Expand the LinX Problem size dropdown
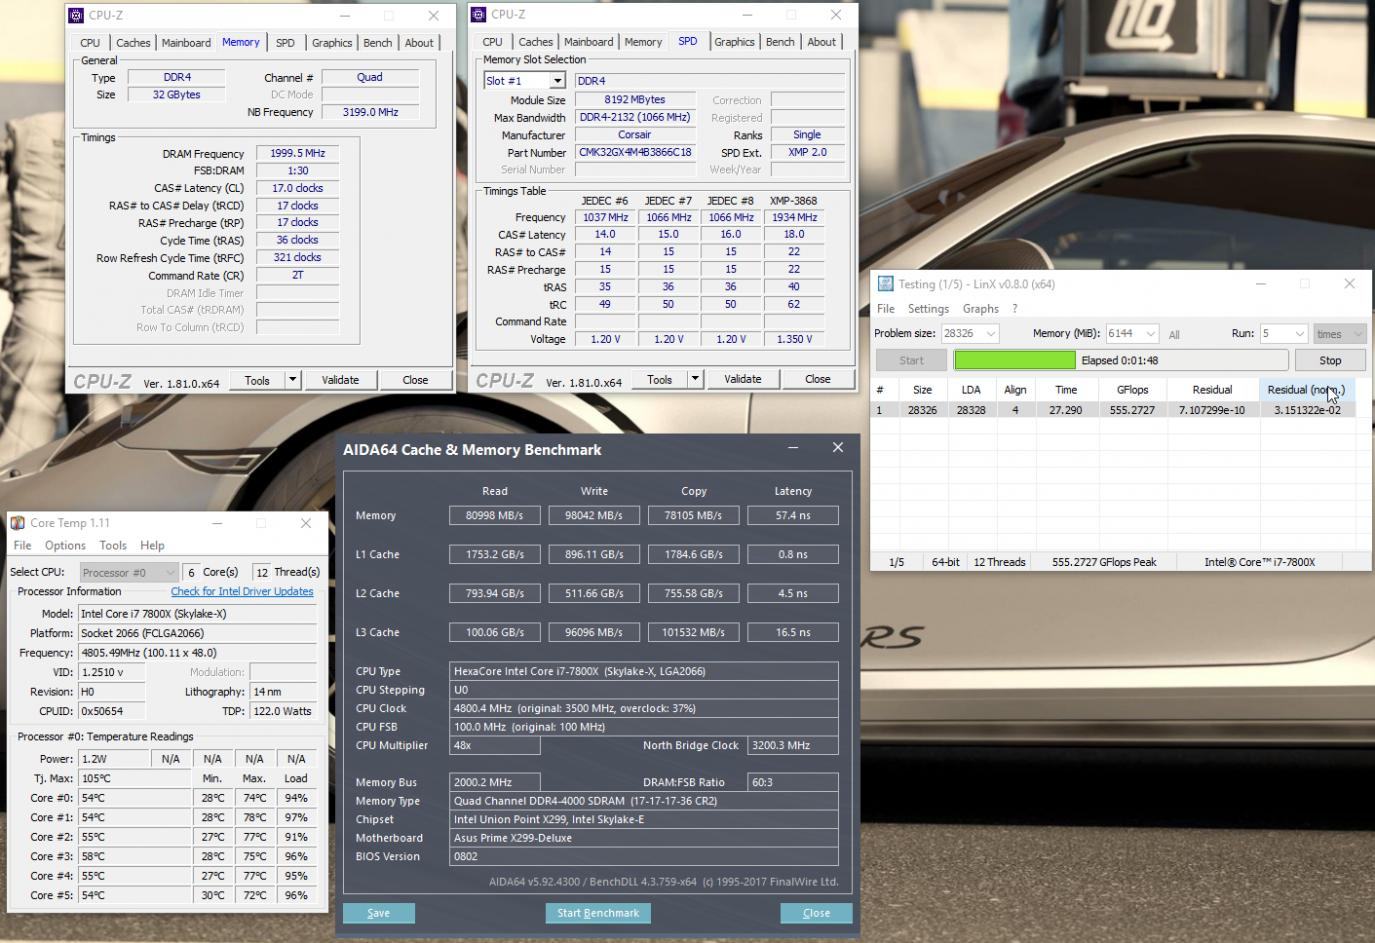The width and height of the screenshot is (1375, 943). pyautogui.click(x=990, y=334)
